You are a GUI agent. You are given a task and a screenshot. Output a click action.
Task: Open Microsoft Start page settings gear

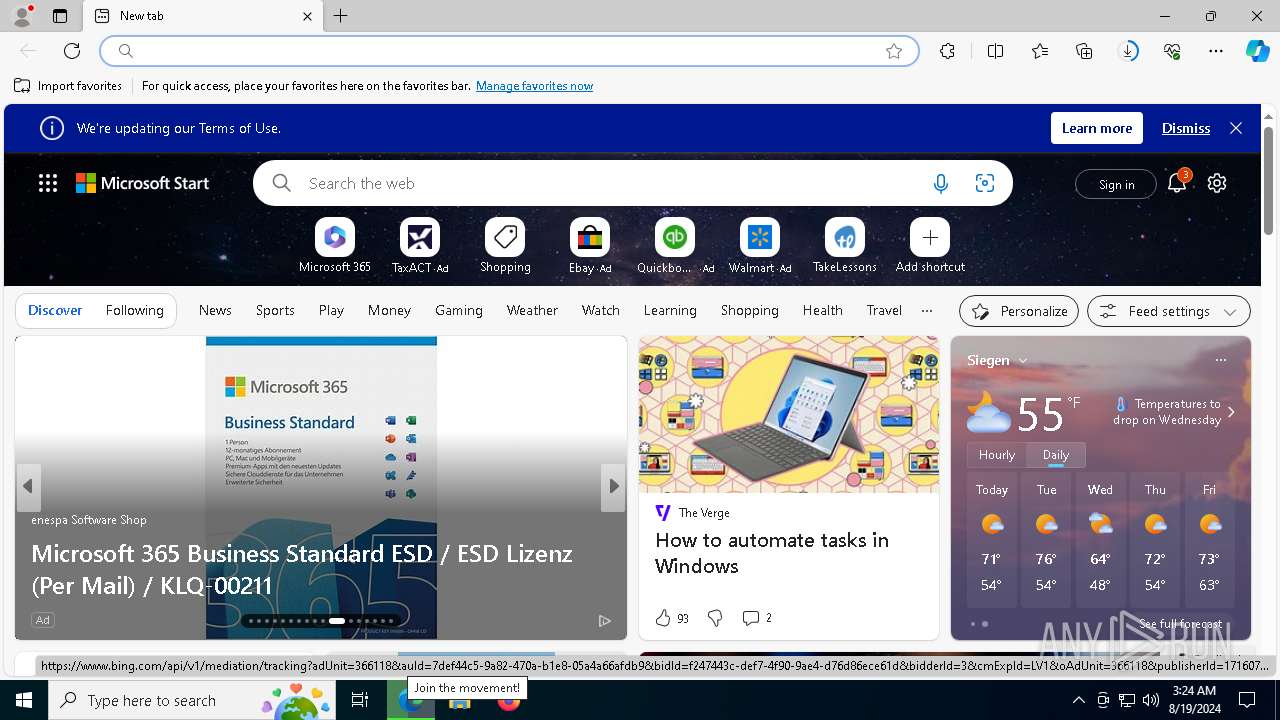pos(1217,183)
